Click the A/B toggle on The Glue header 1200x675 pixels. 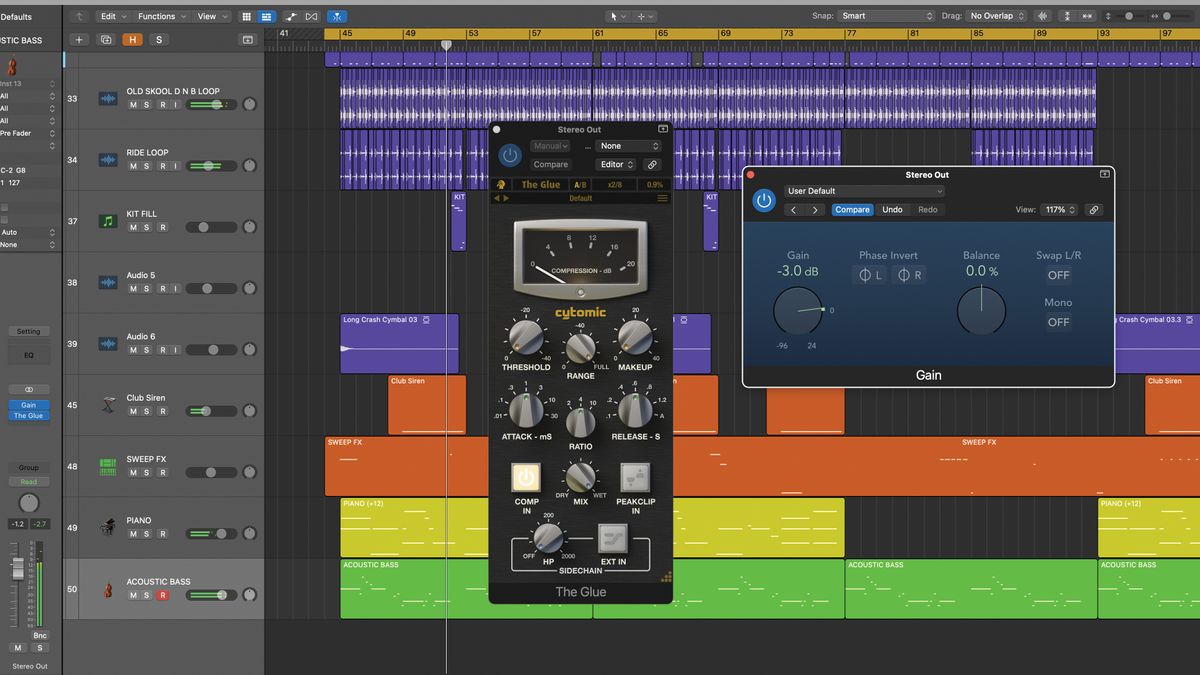click(x=580, y=184)
